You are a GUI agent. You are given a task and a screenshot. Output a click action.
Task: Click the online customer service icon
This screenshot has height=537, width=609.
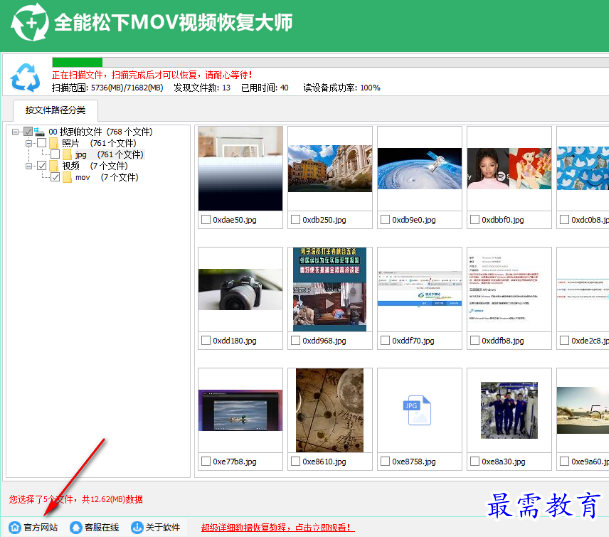point(76,527)
